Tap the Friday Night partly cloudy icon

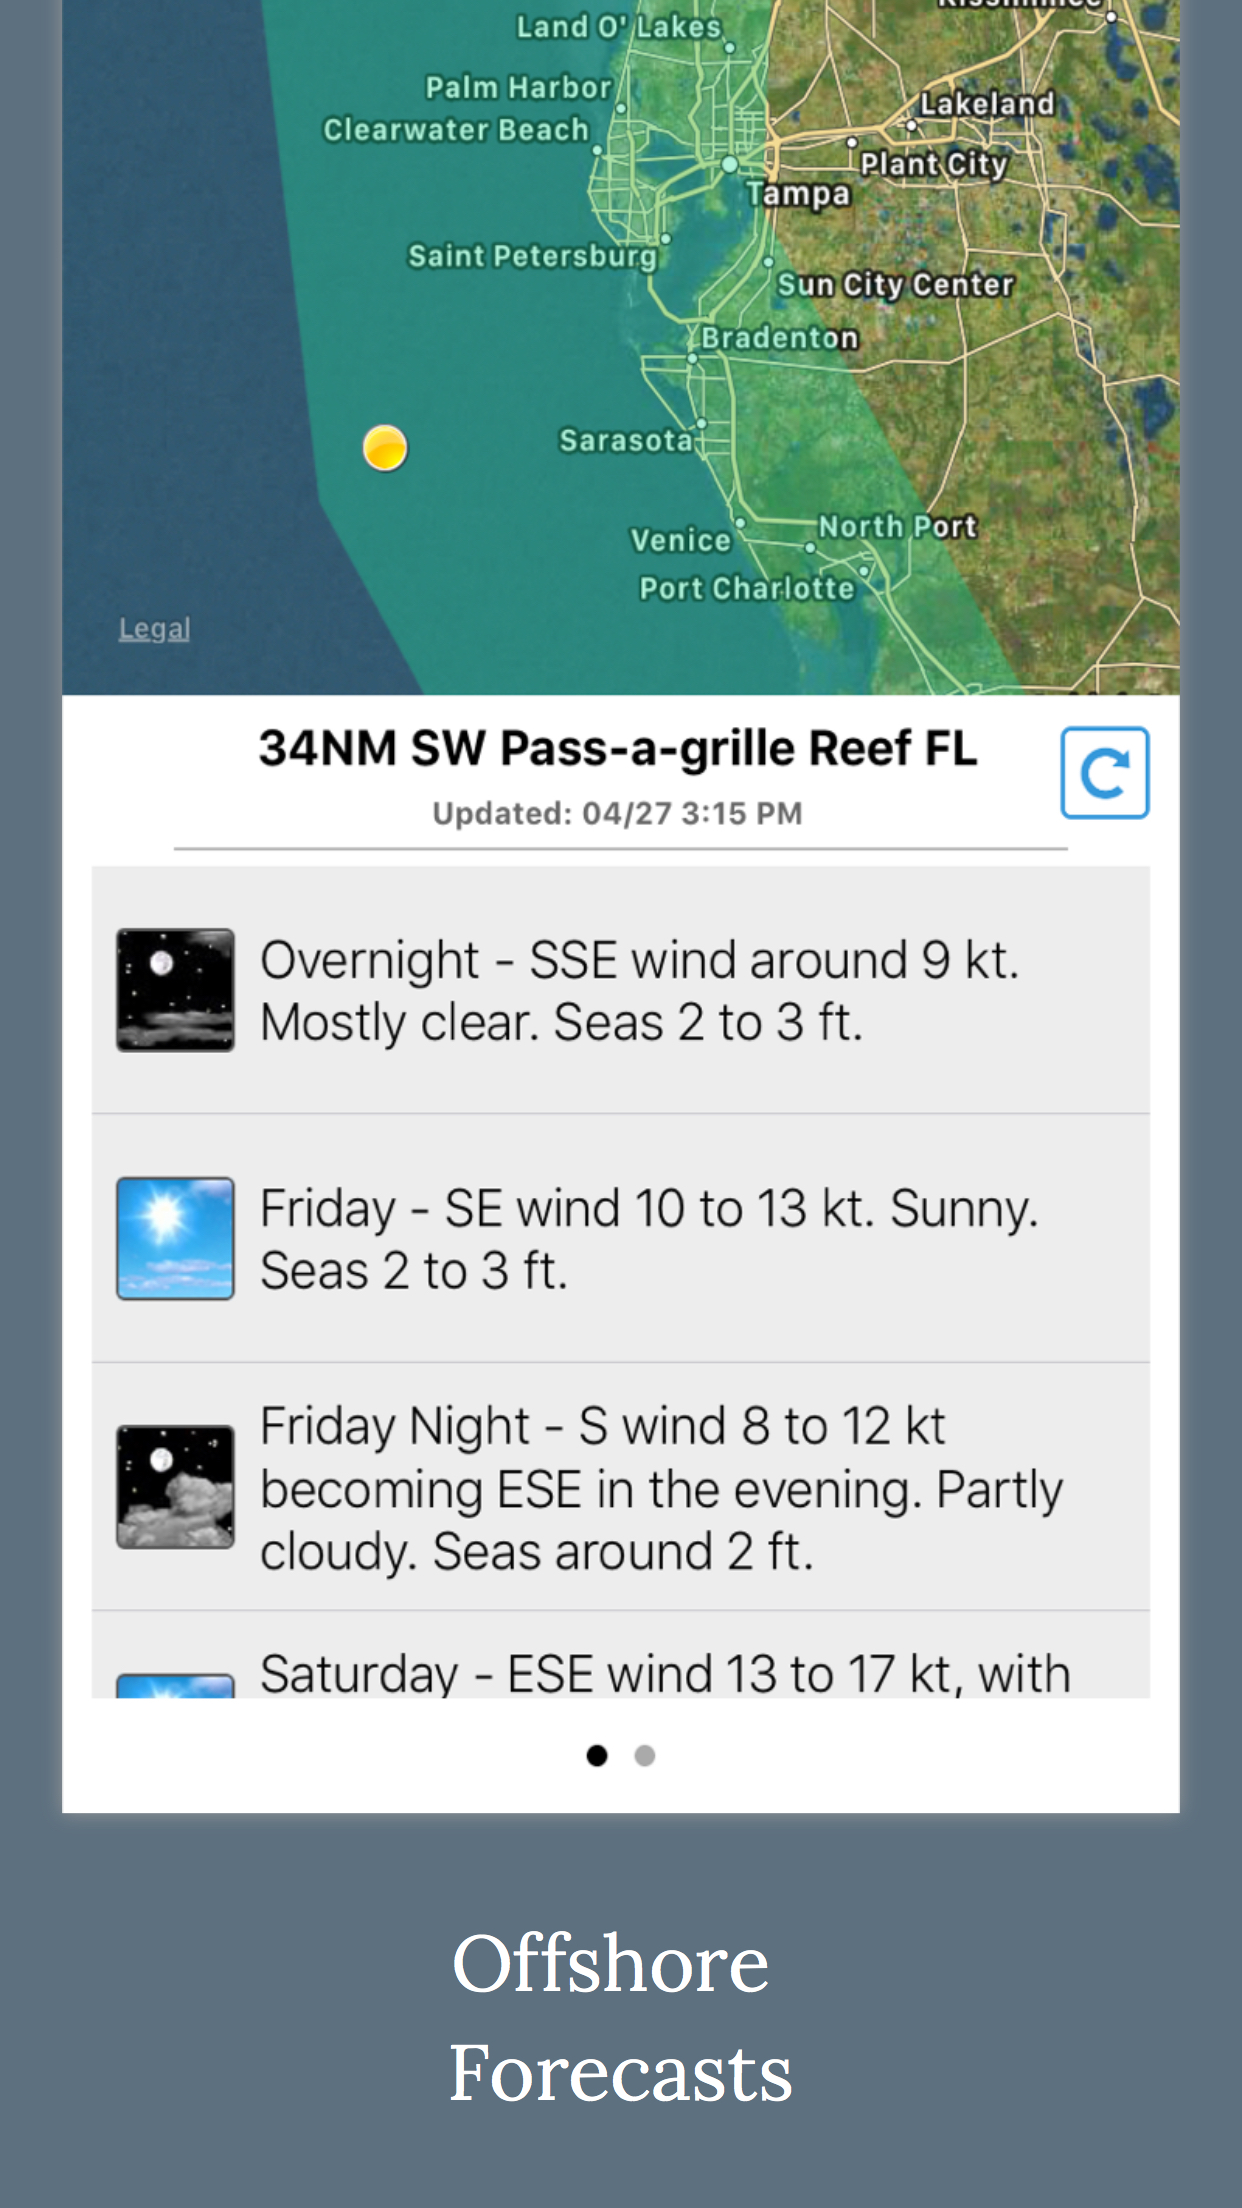(x=176, y=1486)
